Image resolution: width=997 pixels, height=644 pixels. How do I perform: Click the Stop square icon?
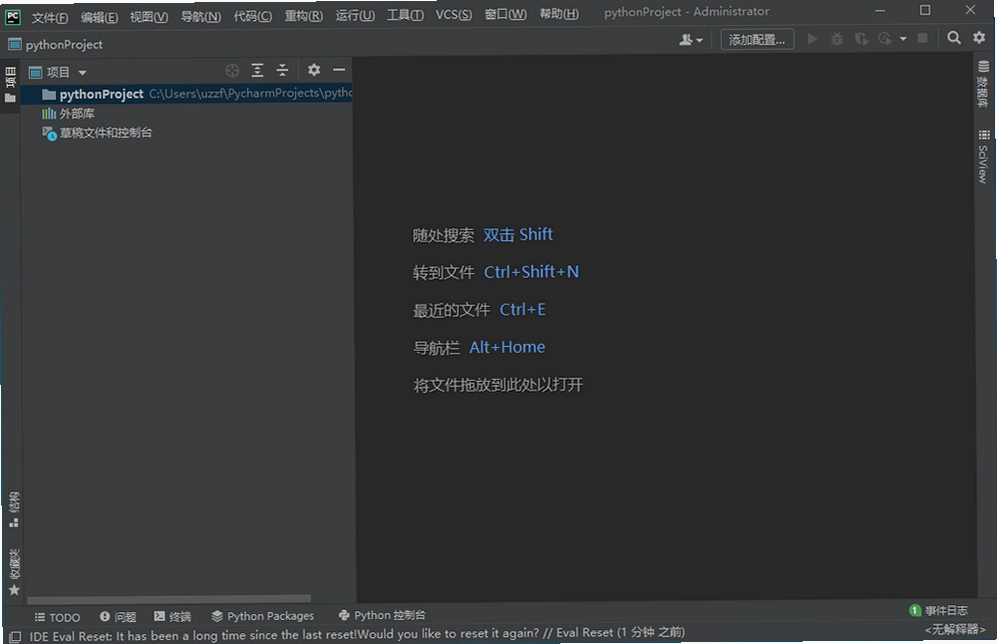(922, 38)
